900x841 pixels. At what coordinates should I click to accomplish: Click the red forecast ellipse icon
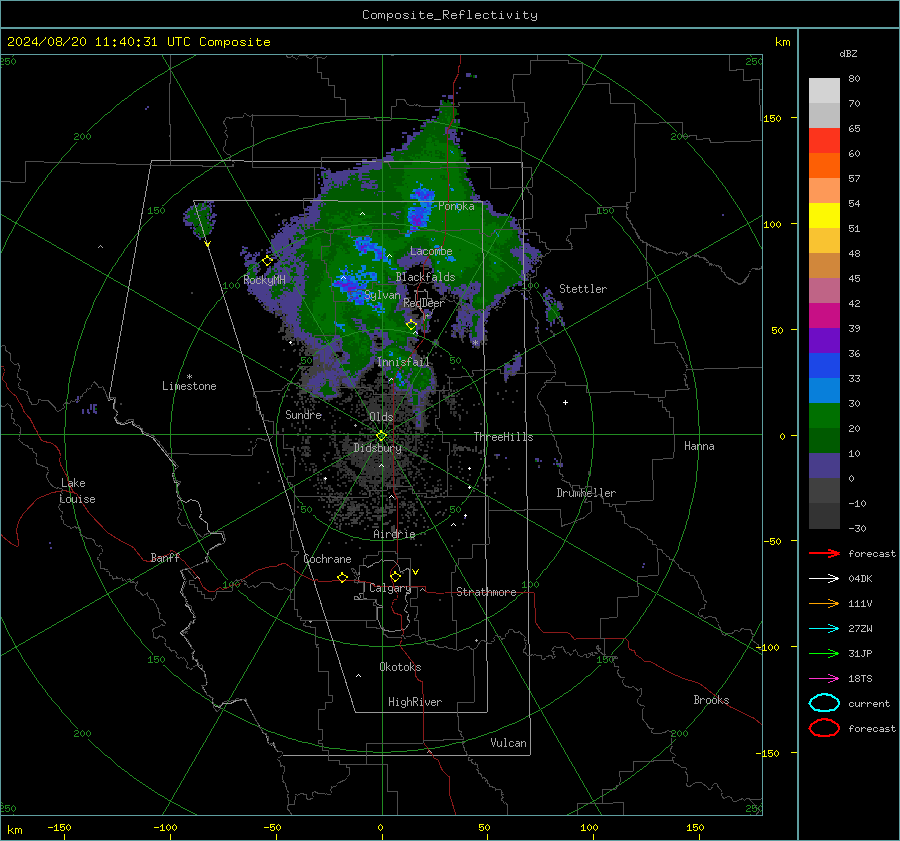pos(824,728)
